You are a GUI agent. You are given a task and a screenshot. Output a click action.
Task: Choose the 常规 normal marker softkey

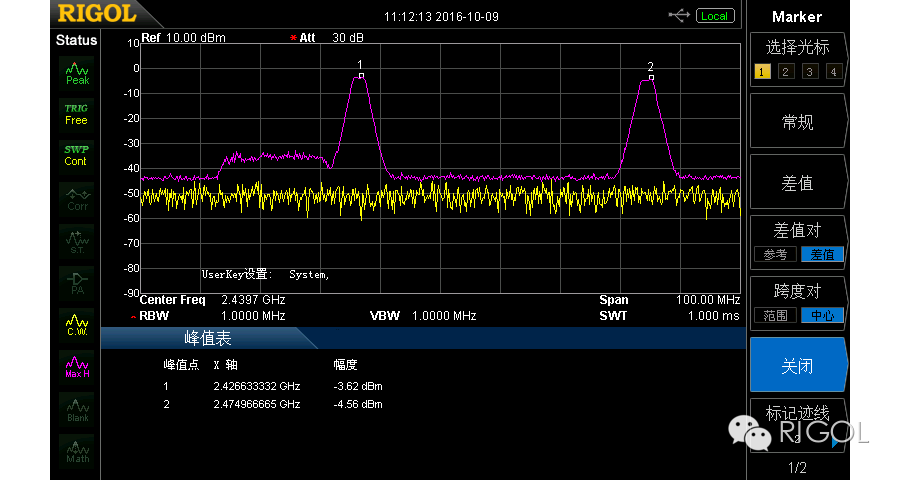click(797, 122)
